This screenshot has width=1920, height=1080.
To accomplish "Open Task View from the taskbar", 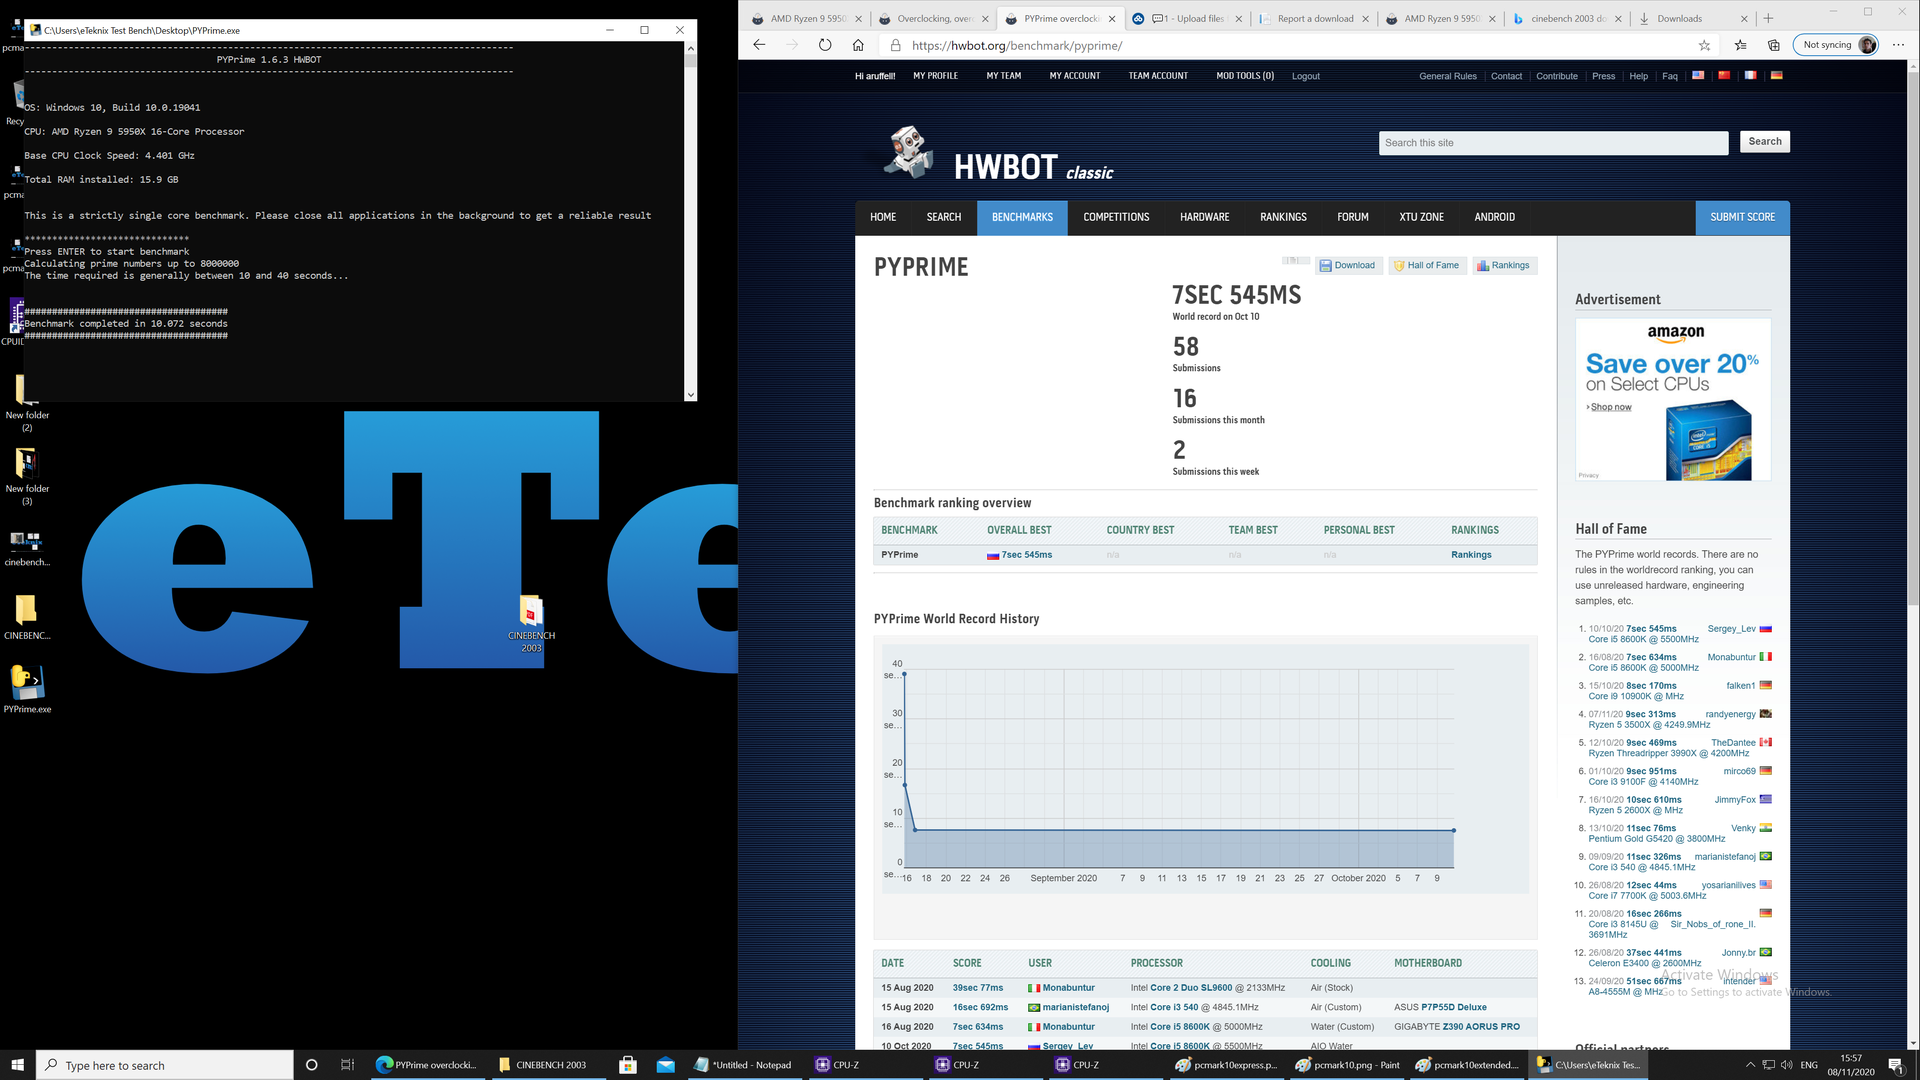I will click(347, 1065).
